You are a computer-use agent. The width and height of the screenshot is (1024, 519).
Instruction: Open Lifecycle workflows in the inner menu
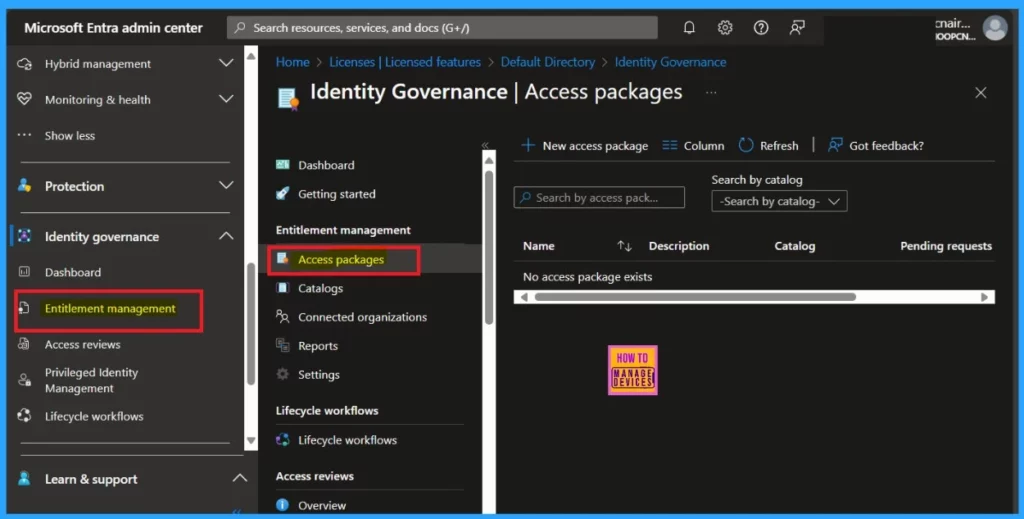[x=347, y=440]
